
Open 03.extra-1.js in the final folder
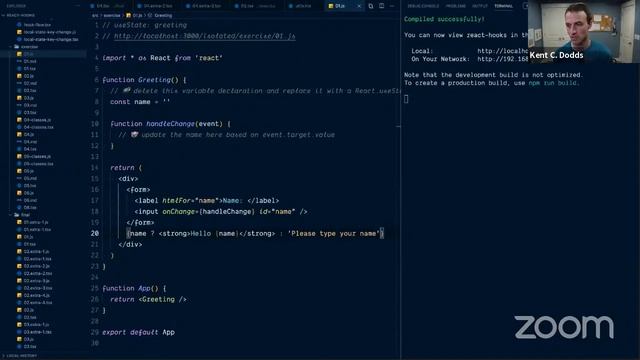[x=36, y=325]
